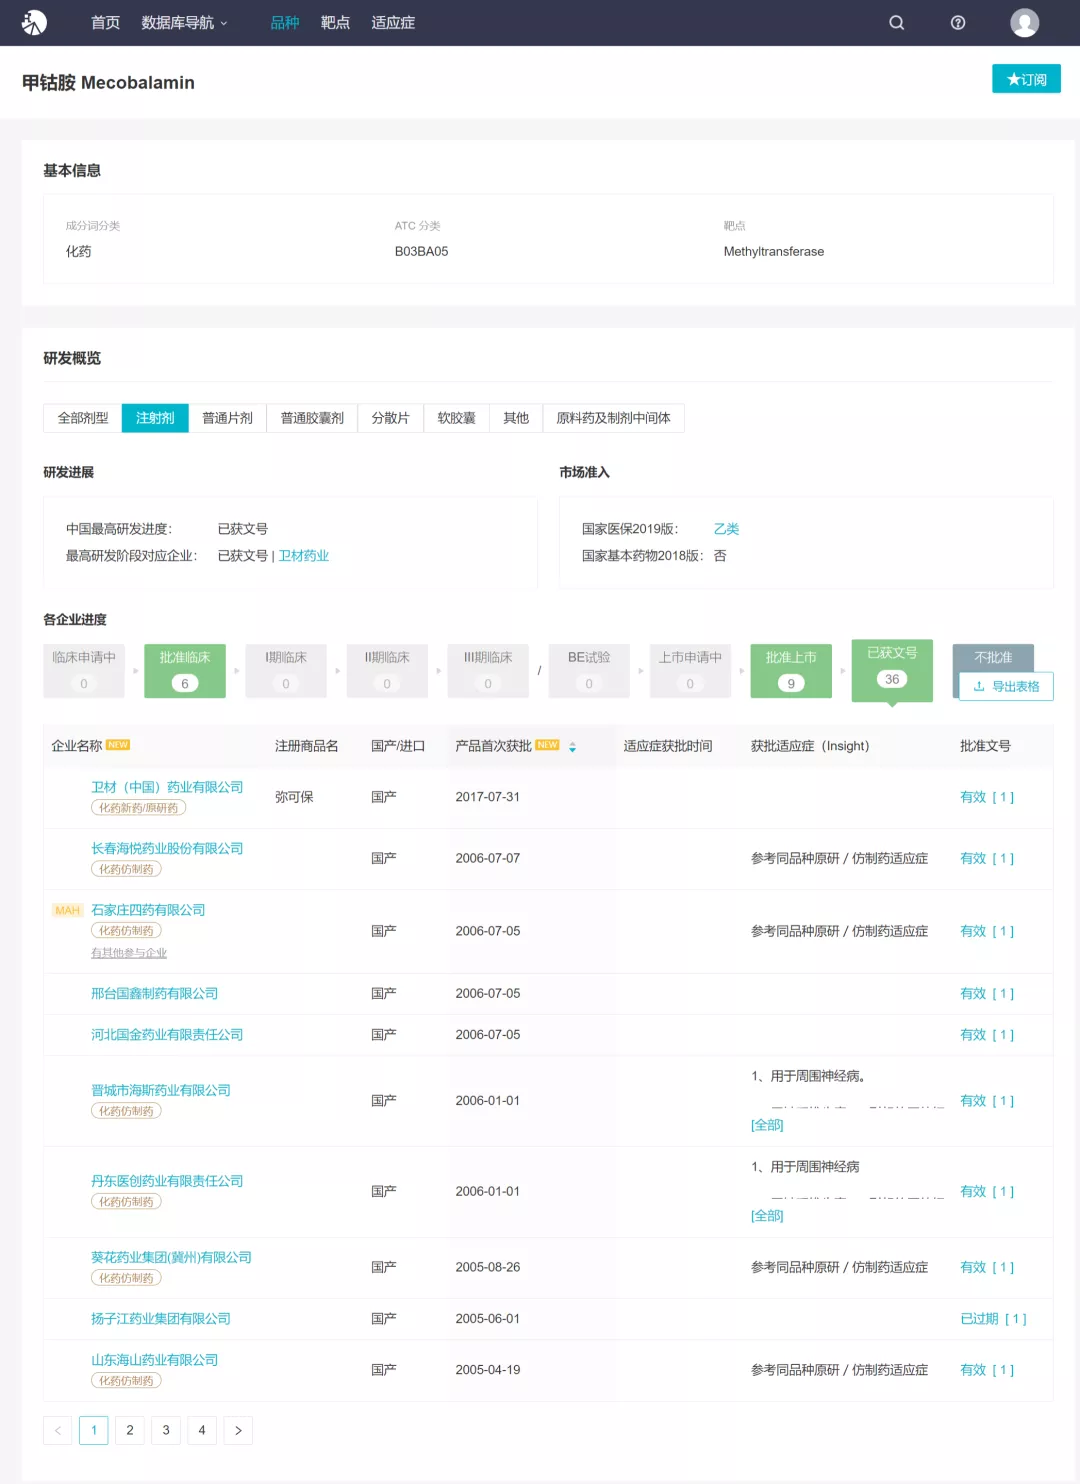
Task: Open the help question-mark icon
Action: [x=958, y=22]
